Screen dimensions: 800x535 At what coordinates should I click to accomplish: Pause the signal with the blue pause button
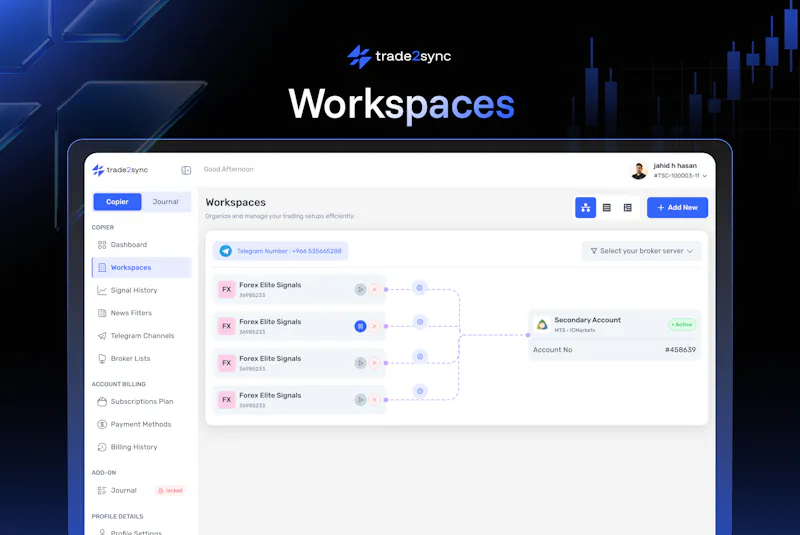(360, 326)
